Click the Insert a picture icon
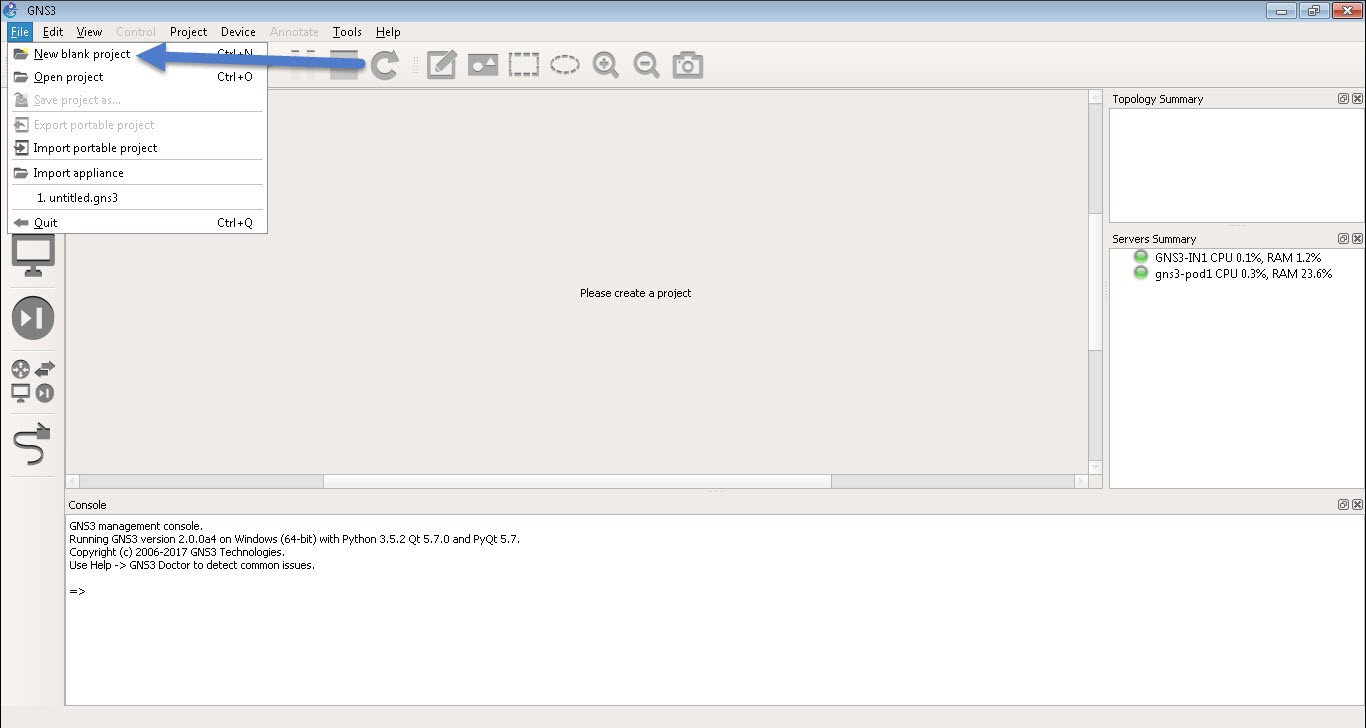The height and width of the screenshot is (728, 1366). pyautogui.click(x=483, y=65)
